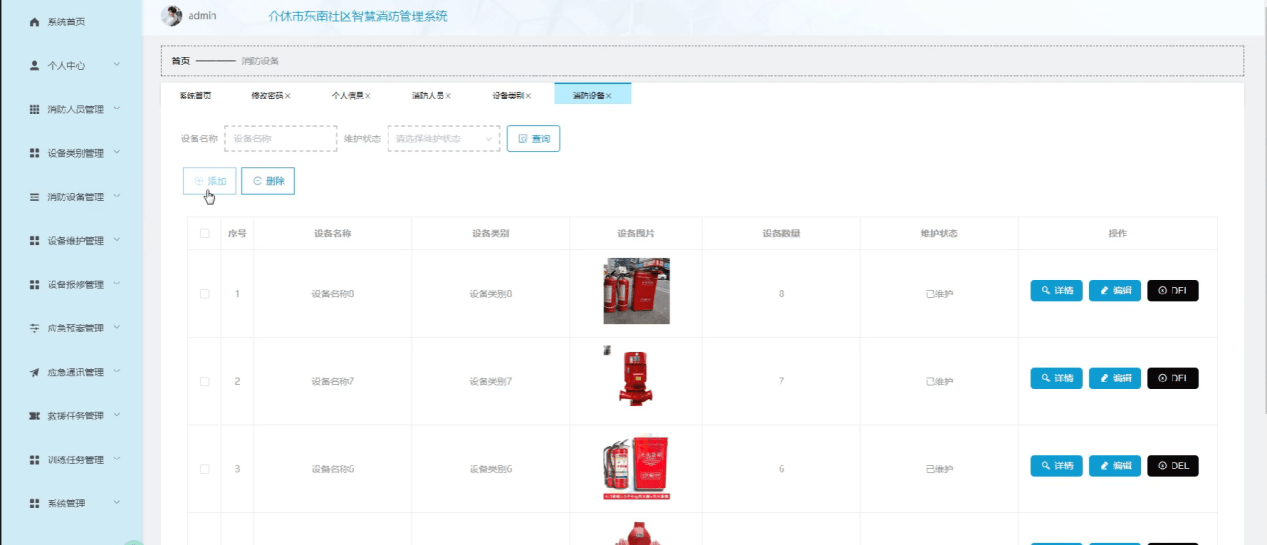This screenshot has width=1267, height=545.
Task: Click DEL for 设备名称7 row
Action: coord(1172,378)
